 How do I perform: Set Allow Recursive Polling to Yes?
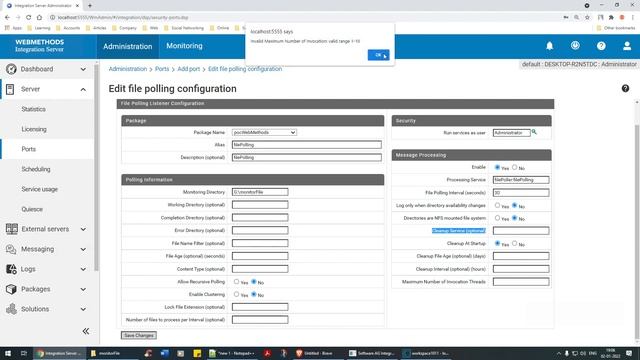click(x=236, y=282)
